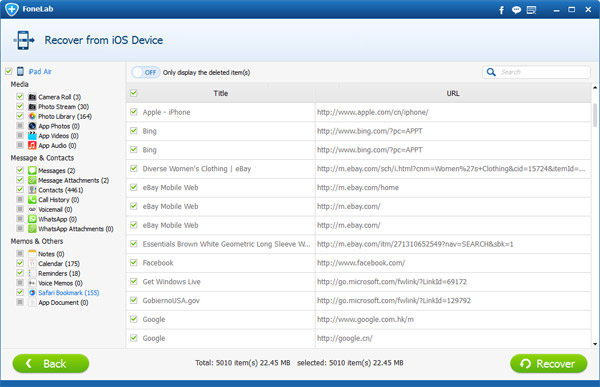
Task: Click the green Back button
Action: pos(51,363)
